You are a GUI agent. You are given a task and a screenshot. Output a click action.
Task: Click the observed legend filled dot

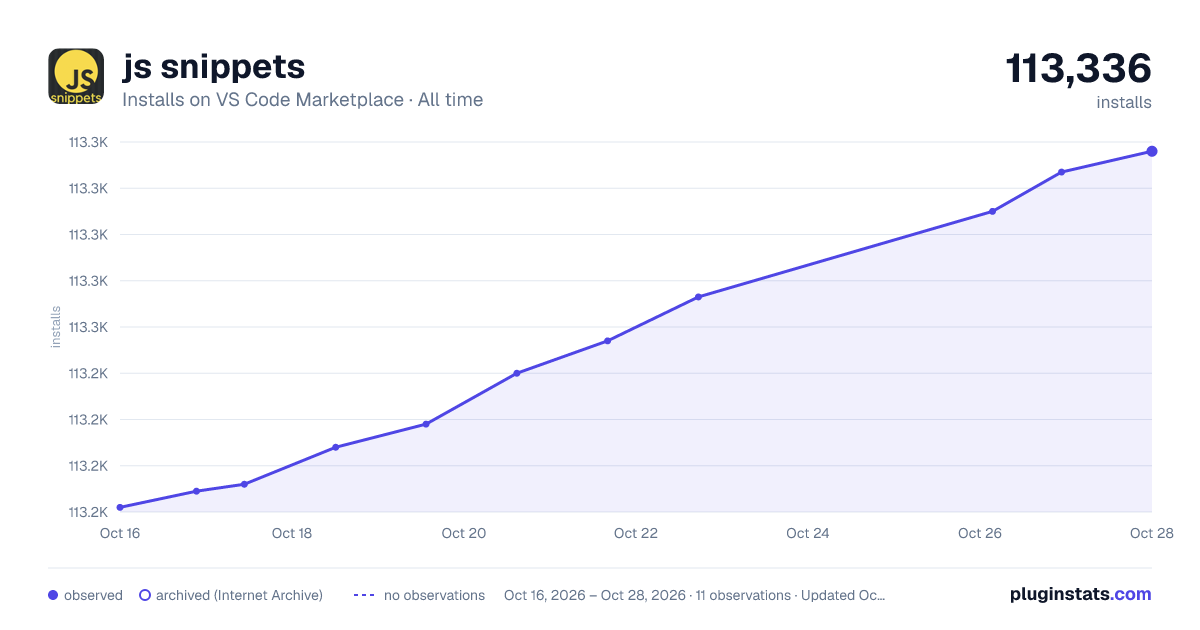[x=53, y=595]
